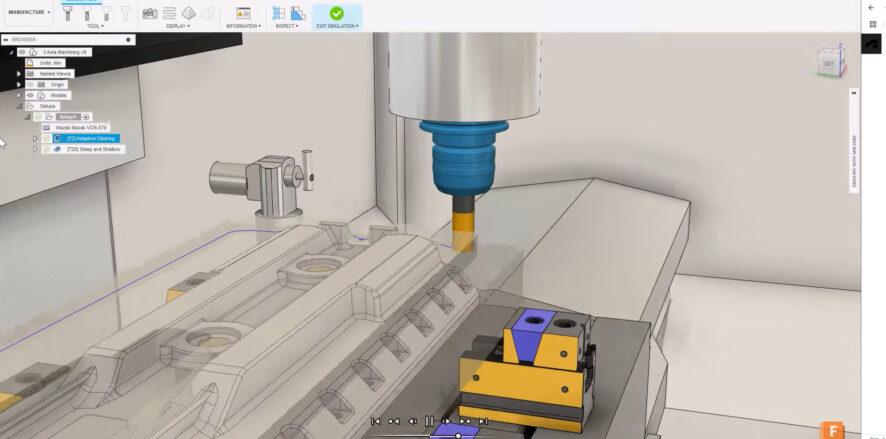Click the grid icon in right side panel
Image resolution: width=886 pixels, height=439 pixels.
[873, 24]
